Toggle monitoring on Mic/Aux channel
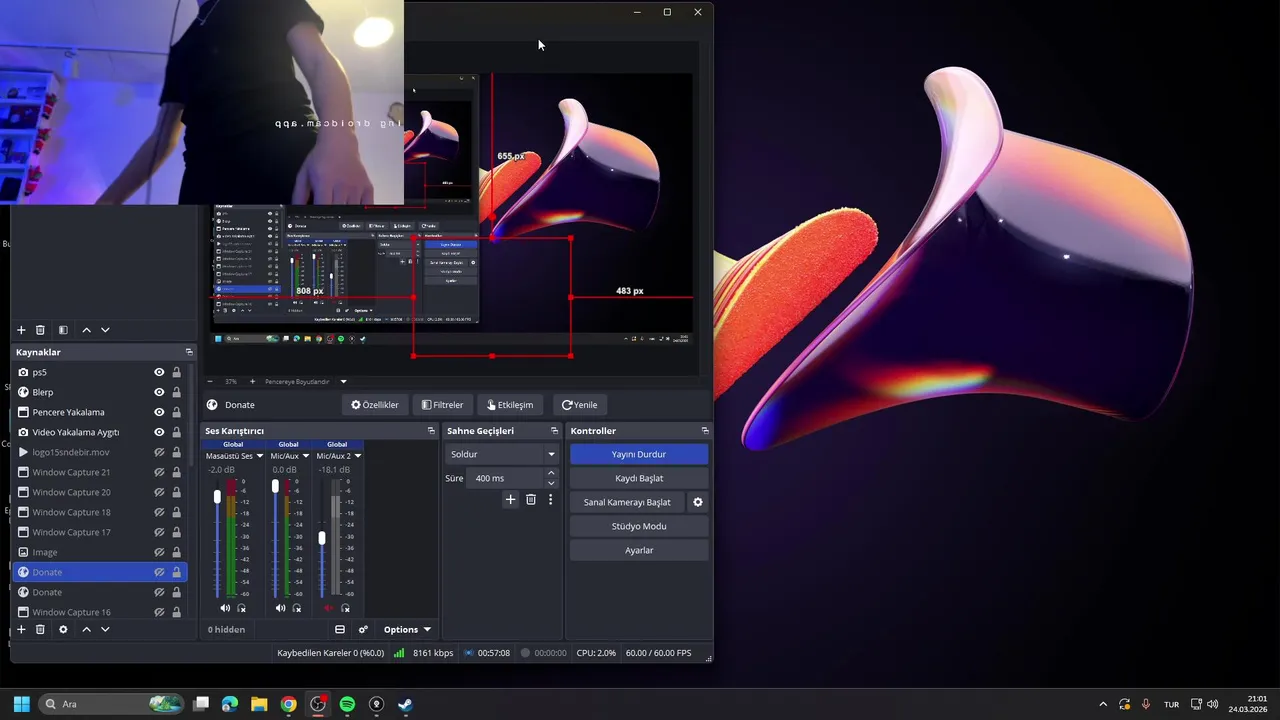This screenshot has height=720, width=1280. (297, 608)
